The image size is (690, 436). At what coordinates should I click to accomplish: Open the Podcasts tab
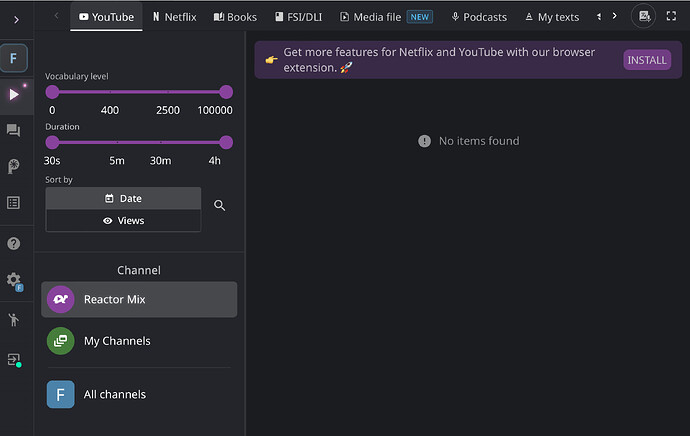[479, 17]
